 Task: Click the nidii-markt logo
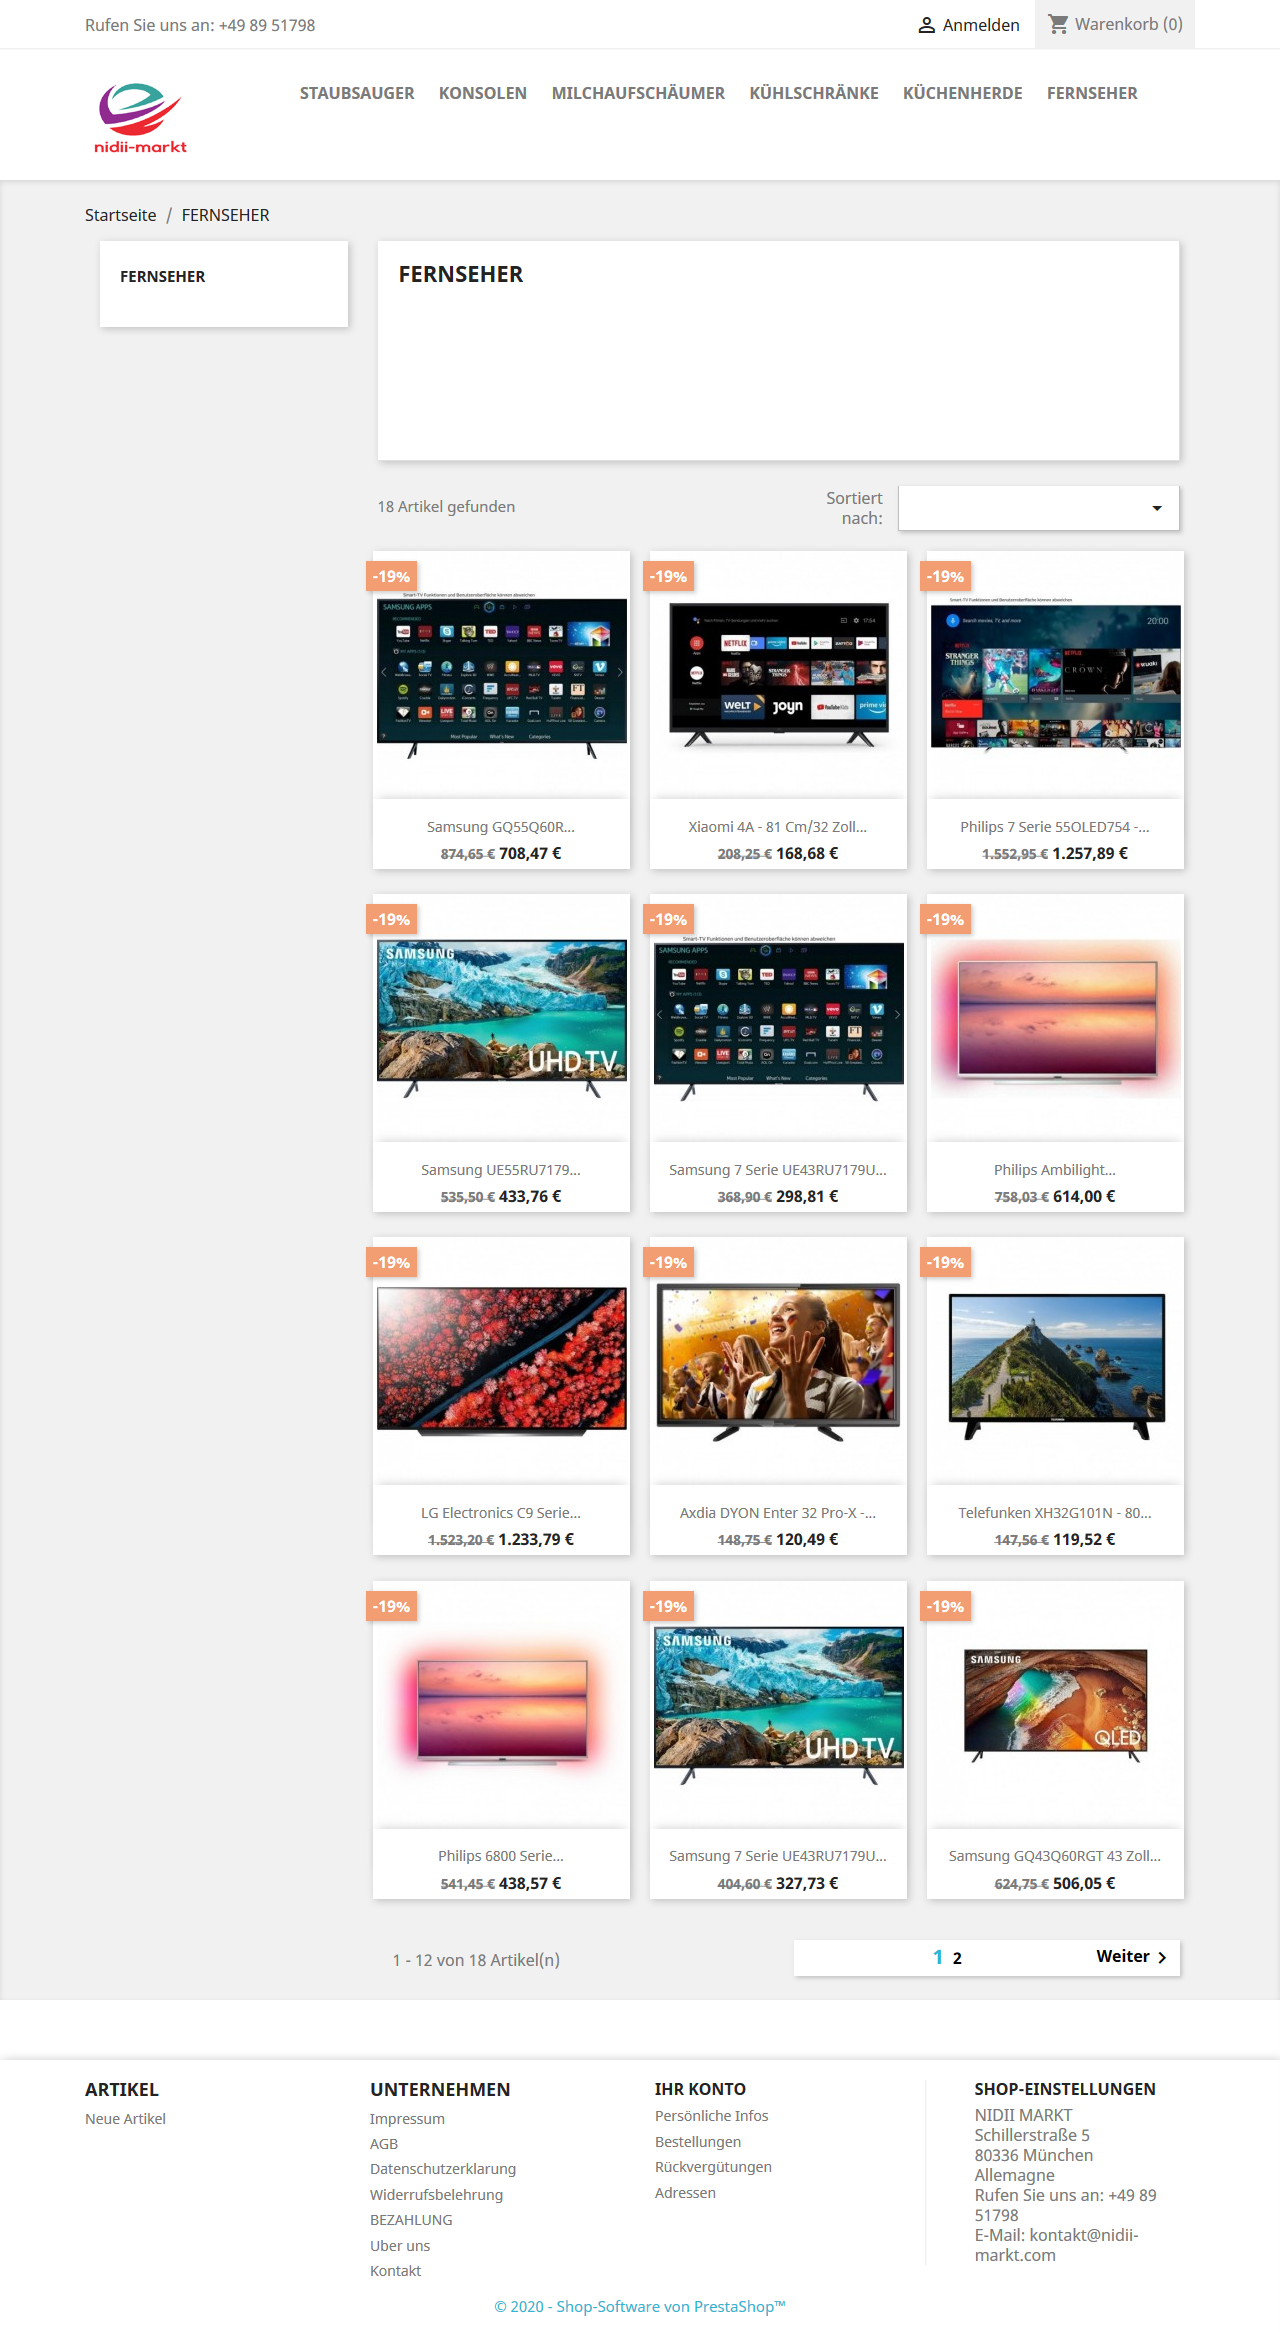point(140,118)
